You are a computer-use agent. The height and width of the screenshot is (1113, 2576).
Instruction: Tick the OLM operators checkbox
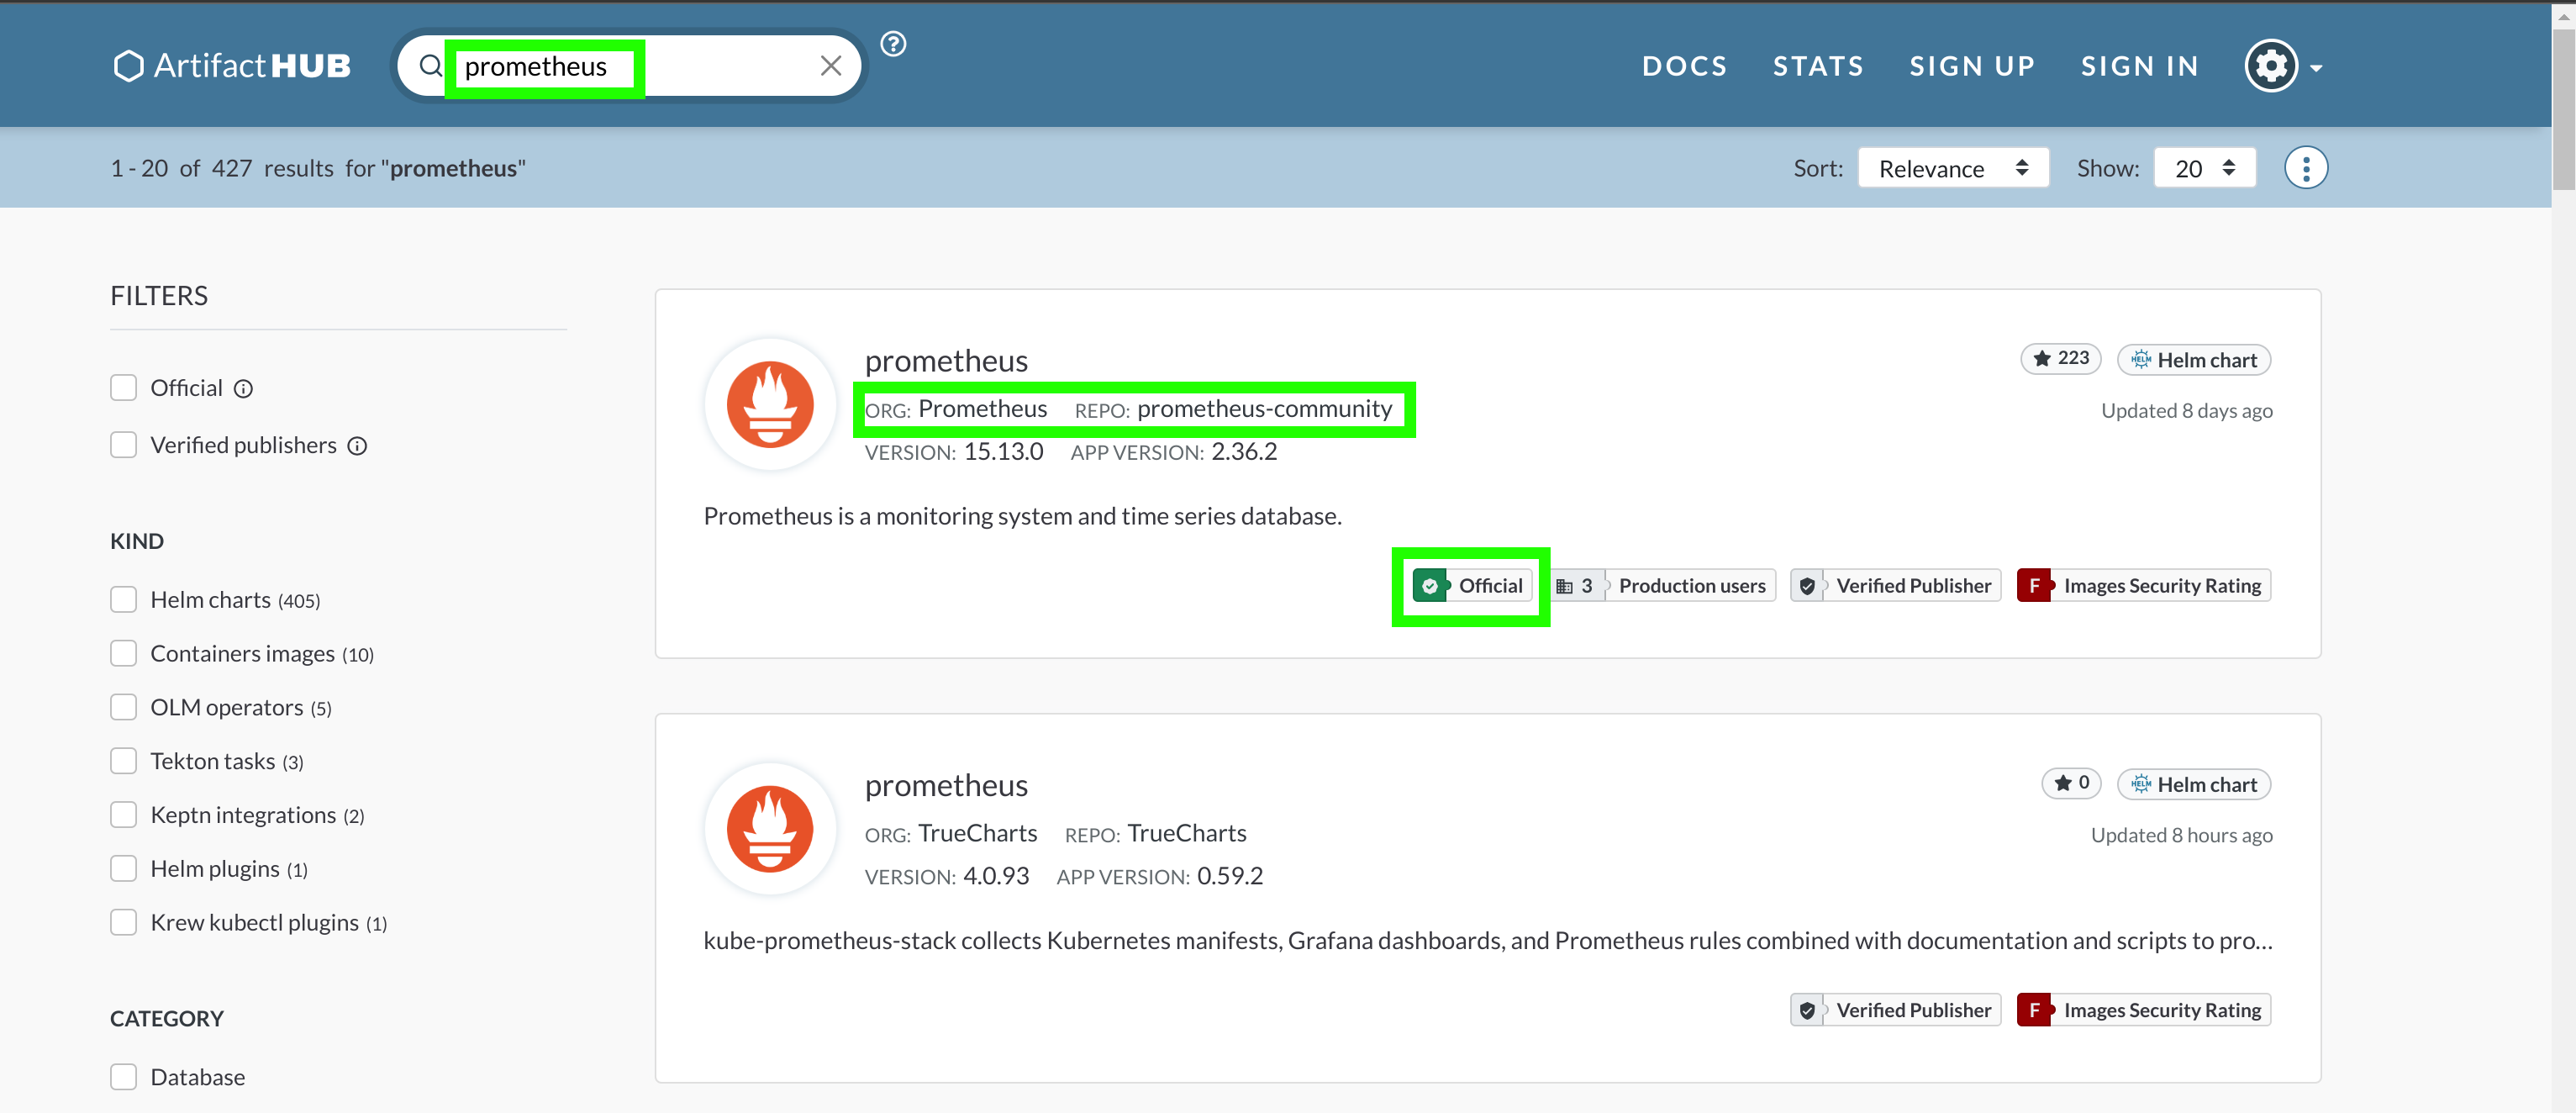124,708
